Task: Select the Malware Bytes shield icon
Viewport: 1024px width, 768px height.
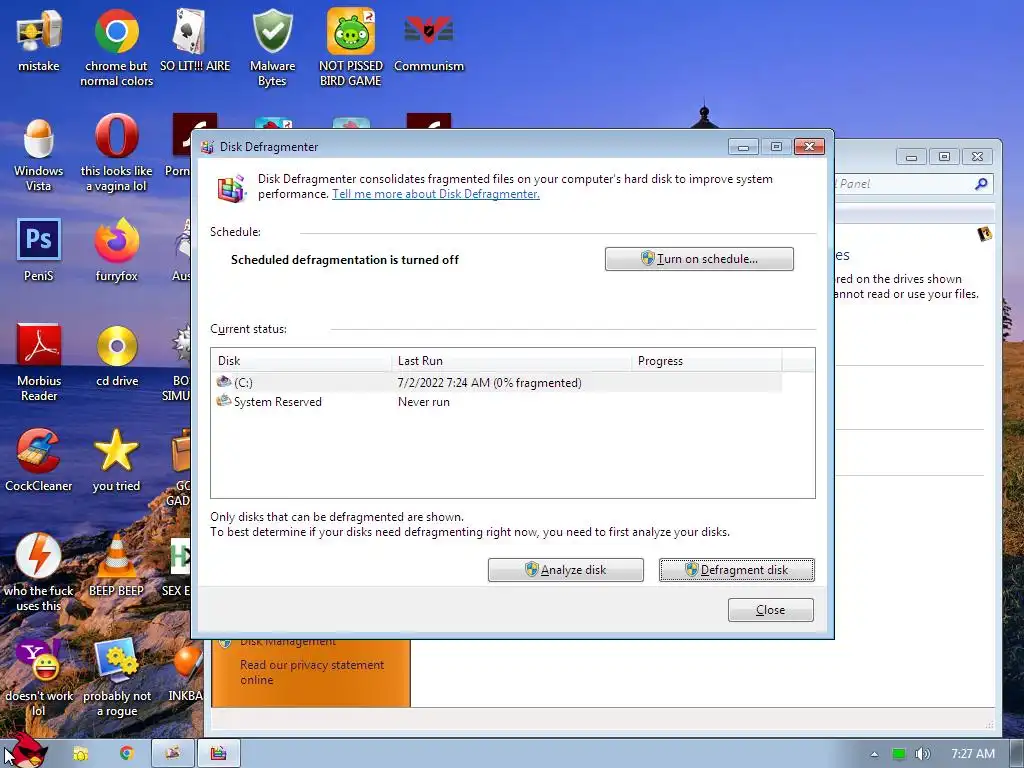Action: (272, 48)
